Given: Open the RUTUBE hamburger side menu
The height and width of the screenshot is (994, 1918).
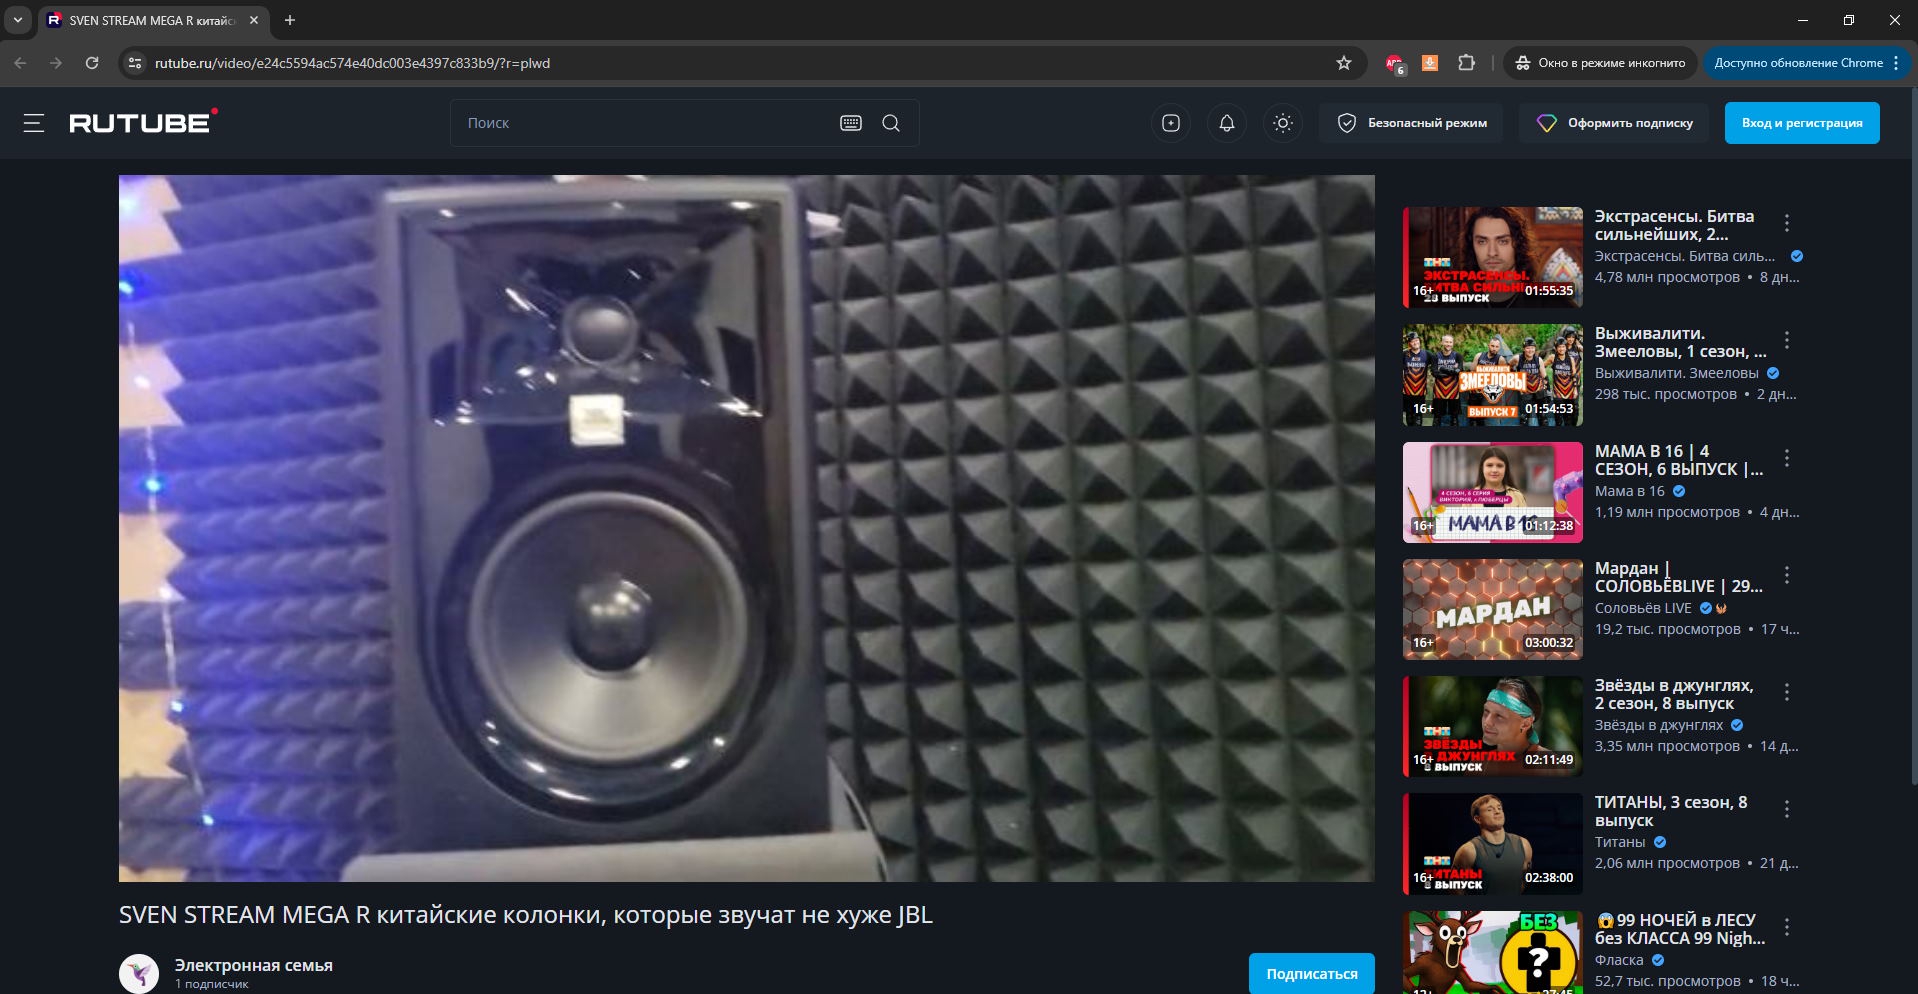Looking at the screenshot, I should [34, 123].
